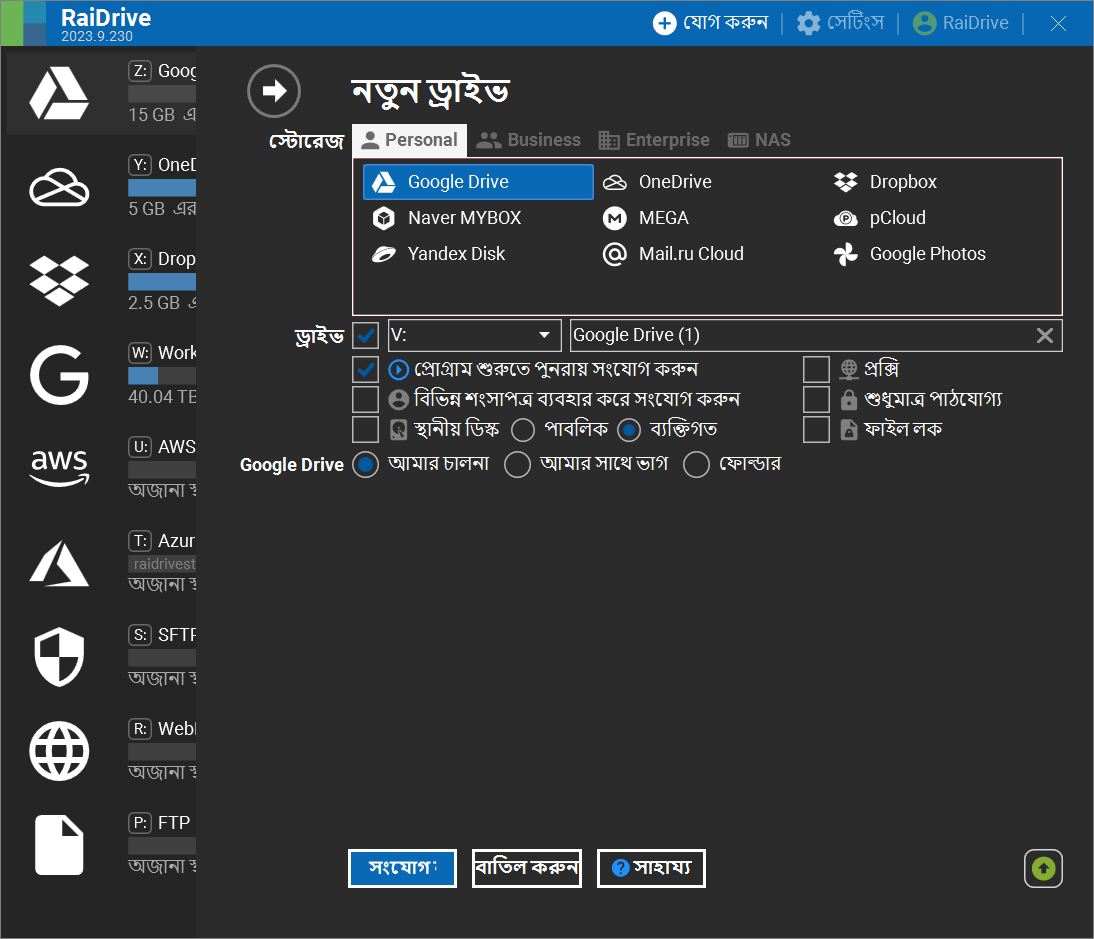Clear the drive name with the X
Screen dimensions: 1094x939
click(x=1044, y=336)
